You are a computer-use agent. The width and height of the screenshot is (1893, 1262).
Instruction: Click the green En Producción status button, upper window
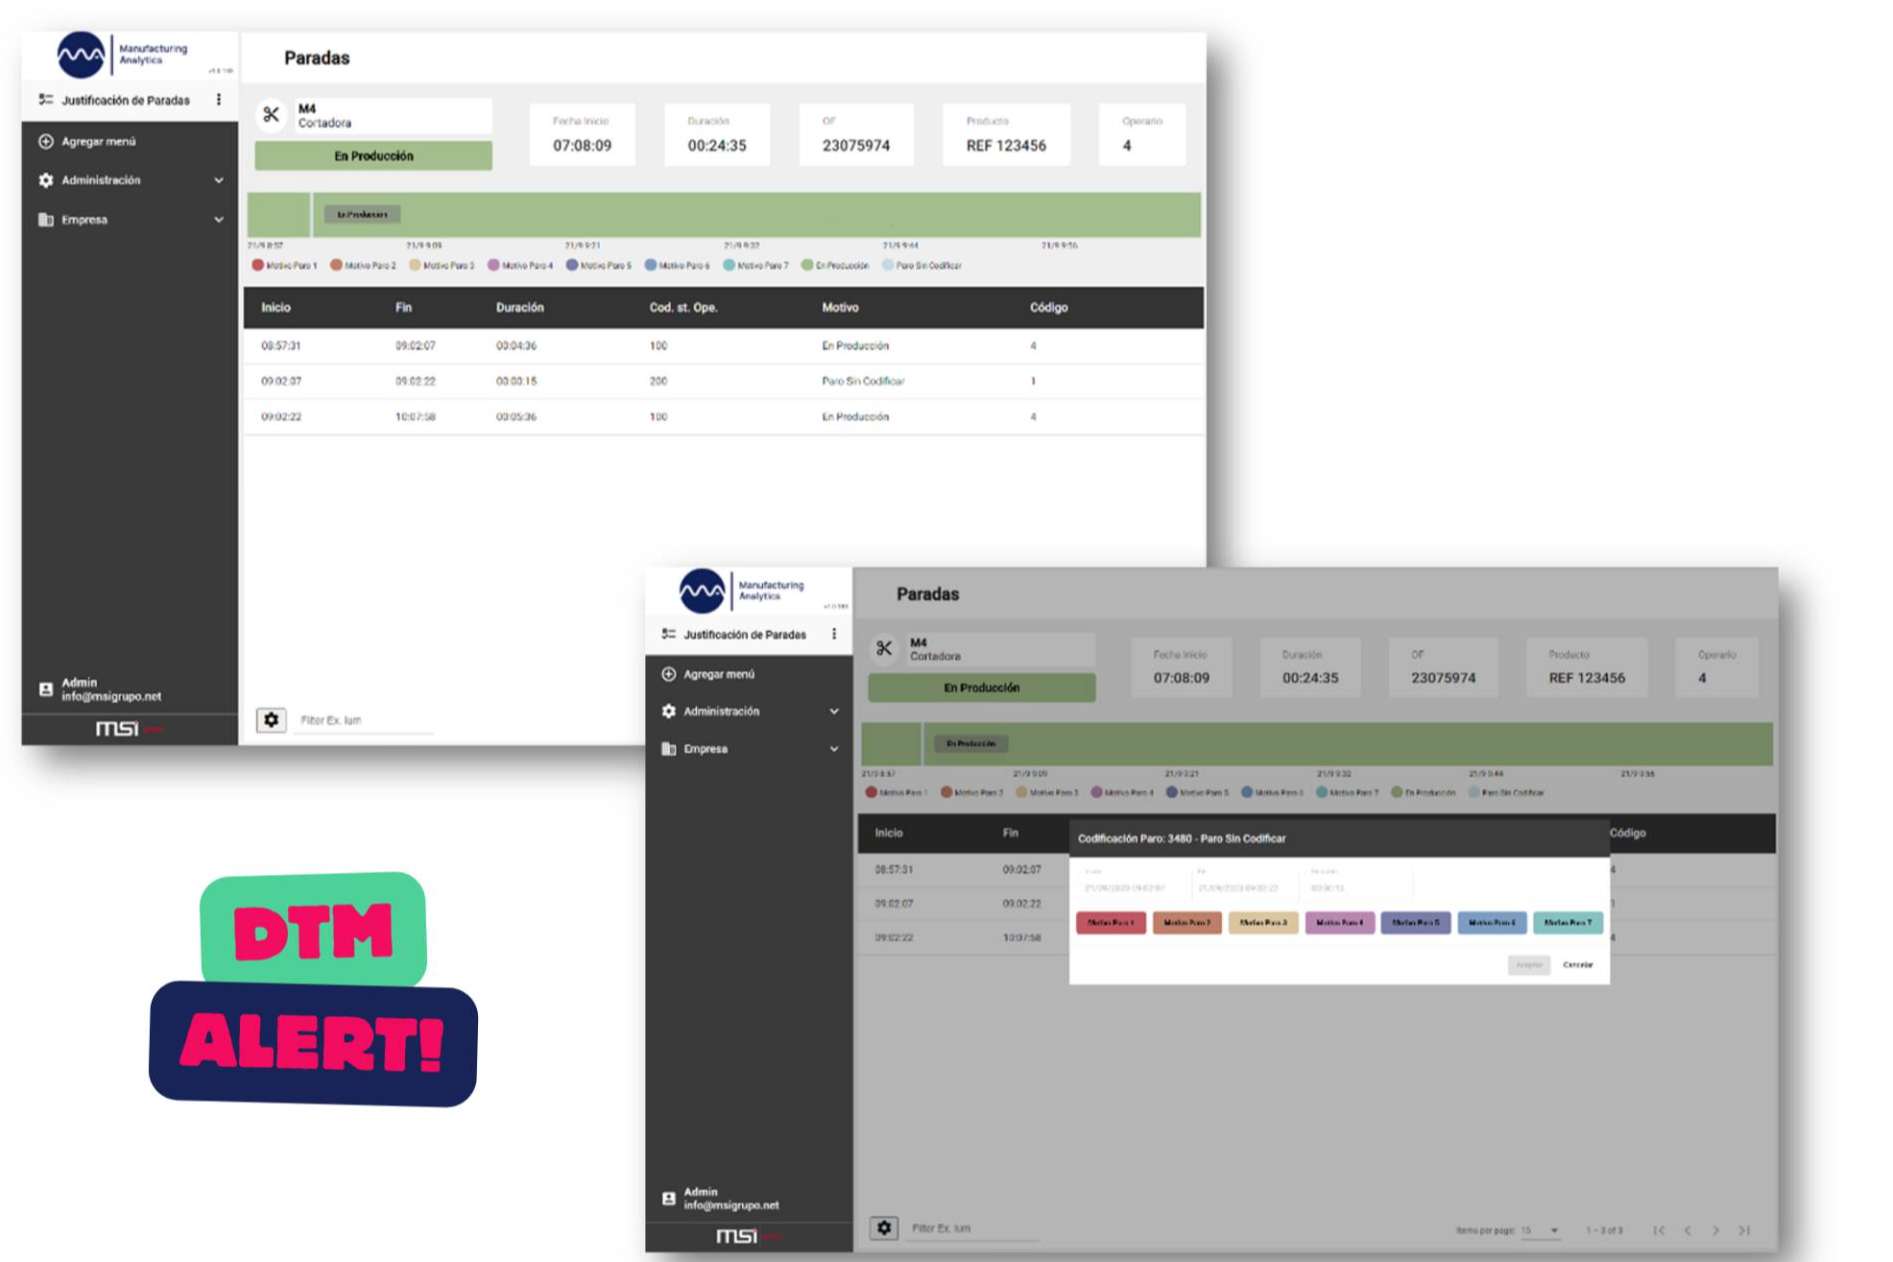click(x=373, y=156)
